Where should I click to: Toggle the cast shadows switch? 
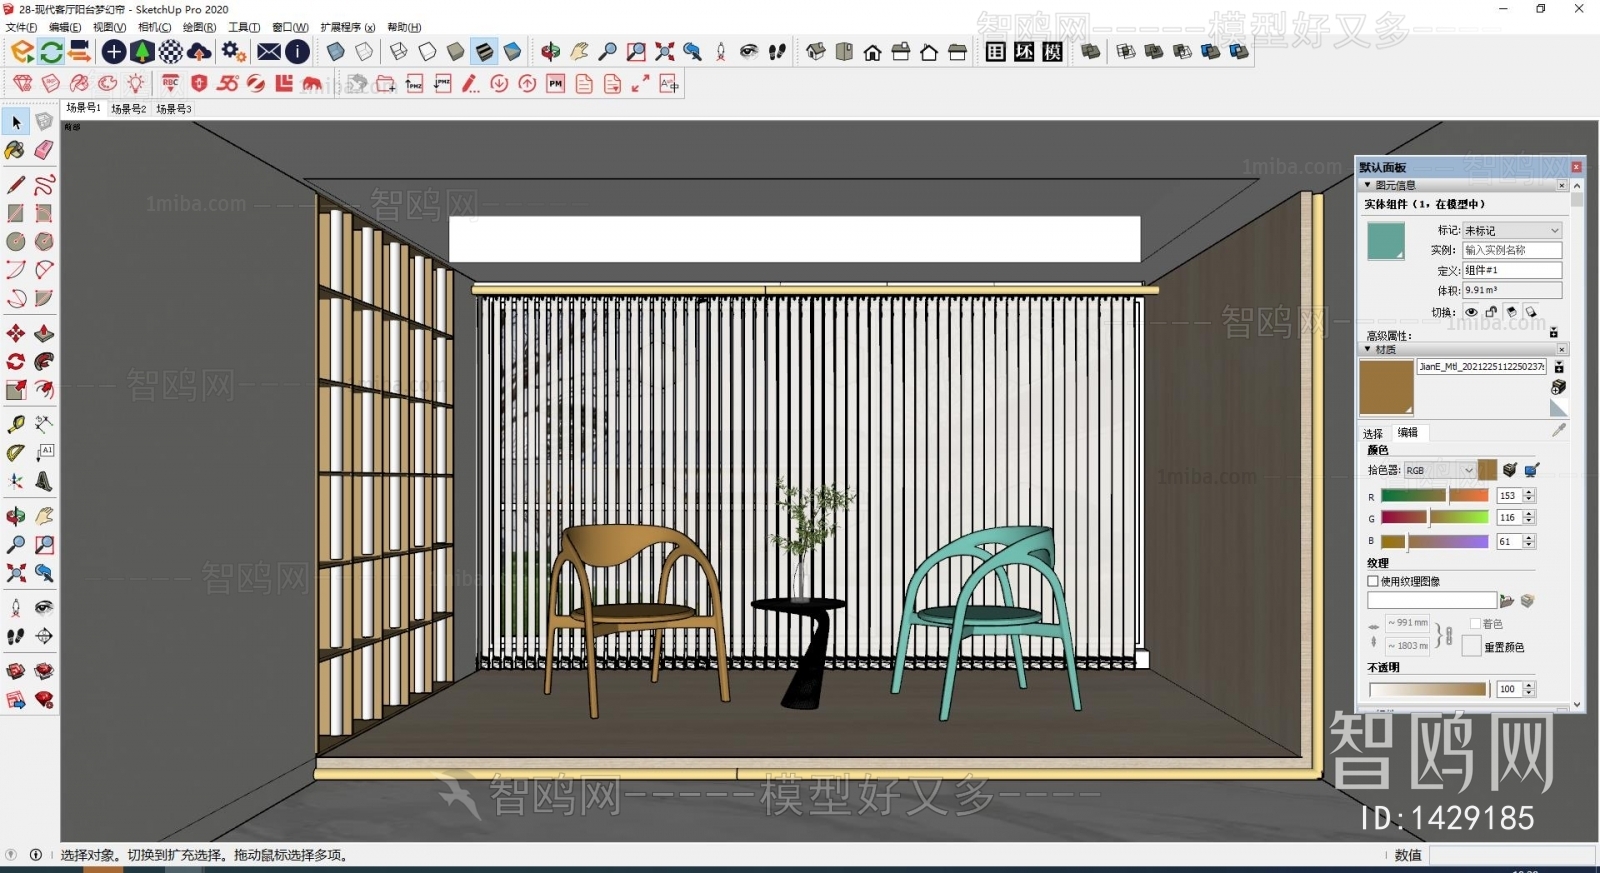[x=1511, y=313]
